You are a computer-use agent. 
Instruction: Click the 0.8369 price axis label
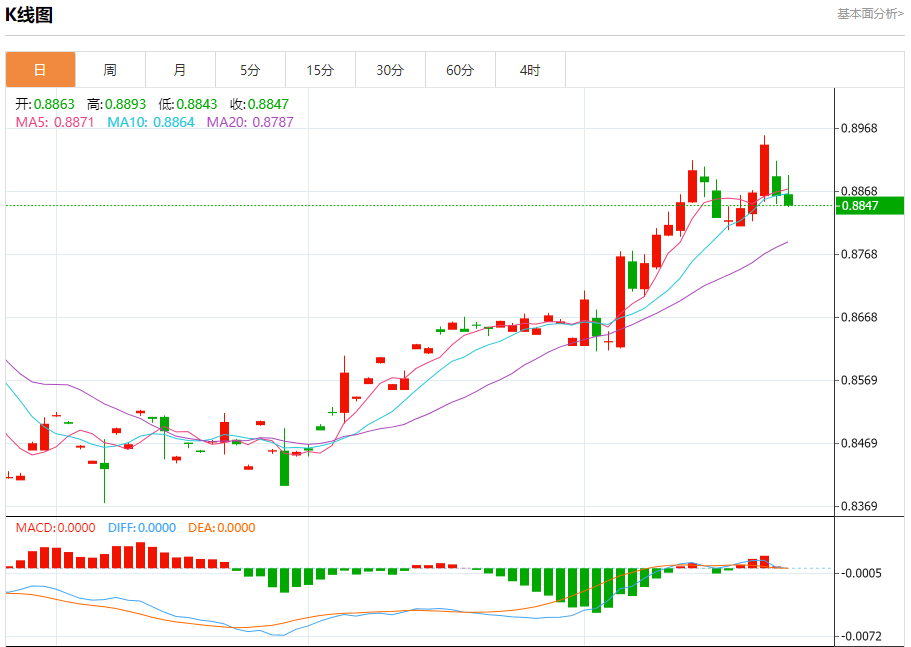point(859,506)
